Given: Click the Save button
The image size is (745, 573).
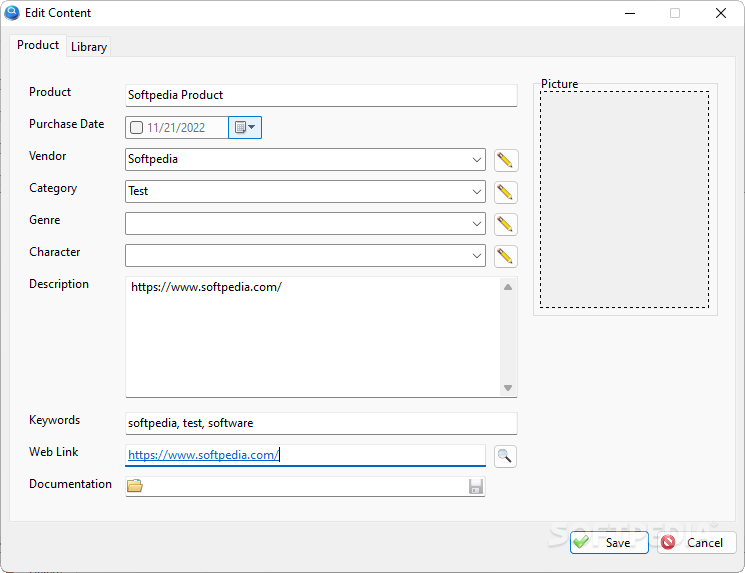Looking at the screenshot, I should click(x=609, y=542).
